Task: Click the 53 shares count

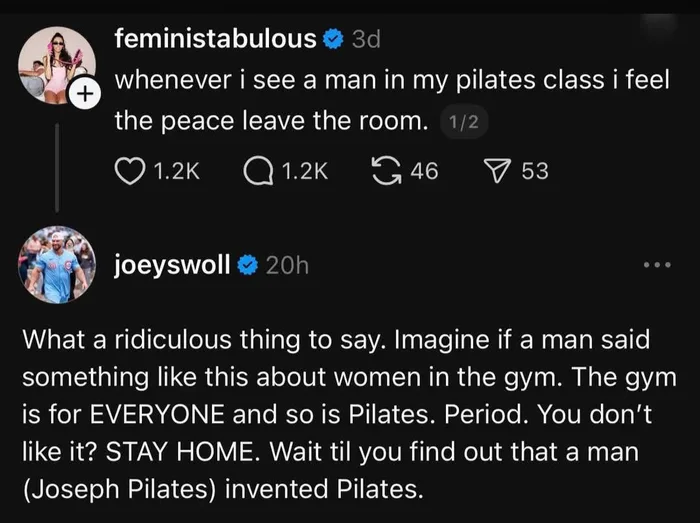Action: [535, 171]
